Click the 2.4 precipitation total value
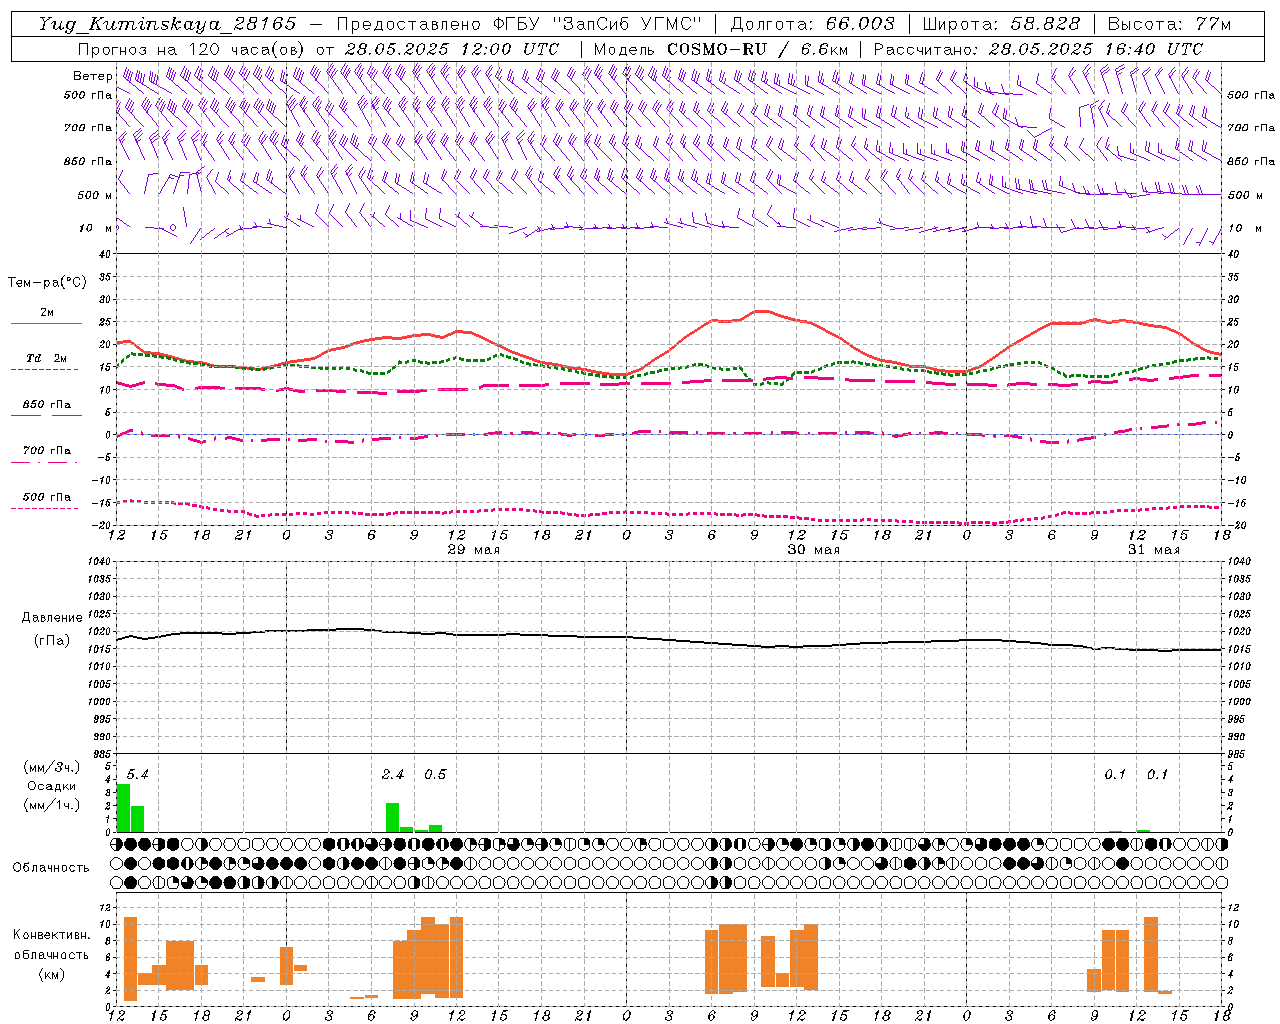Screen dimensions: 1280x1024 [x=393, y=775]
